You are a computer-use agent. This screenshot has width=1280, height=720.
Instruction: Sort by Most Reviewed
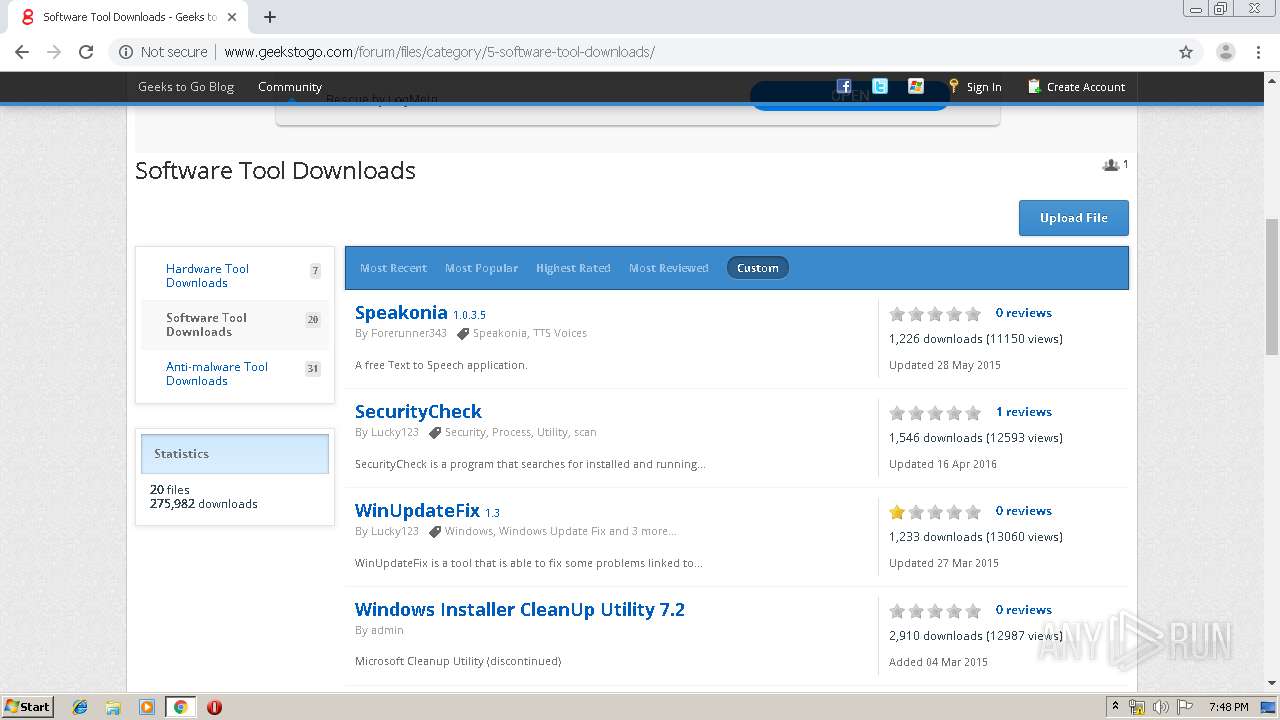669,268
